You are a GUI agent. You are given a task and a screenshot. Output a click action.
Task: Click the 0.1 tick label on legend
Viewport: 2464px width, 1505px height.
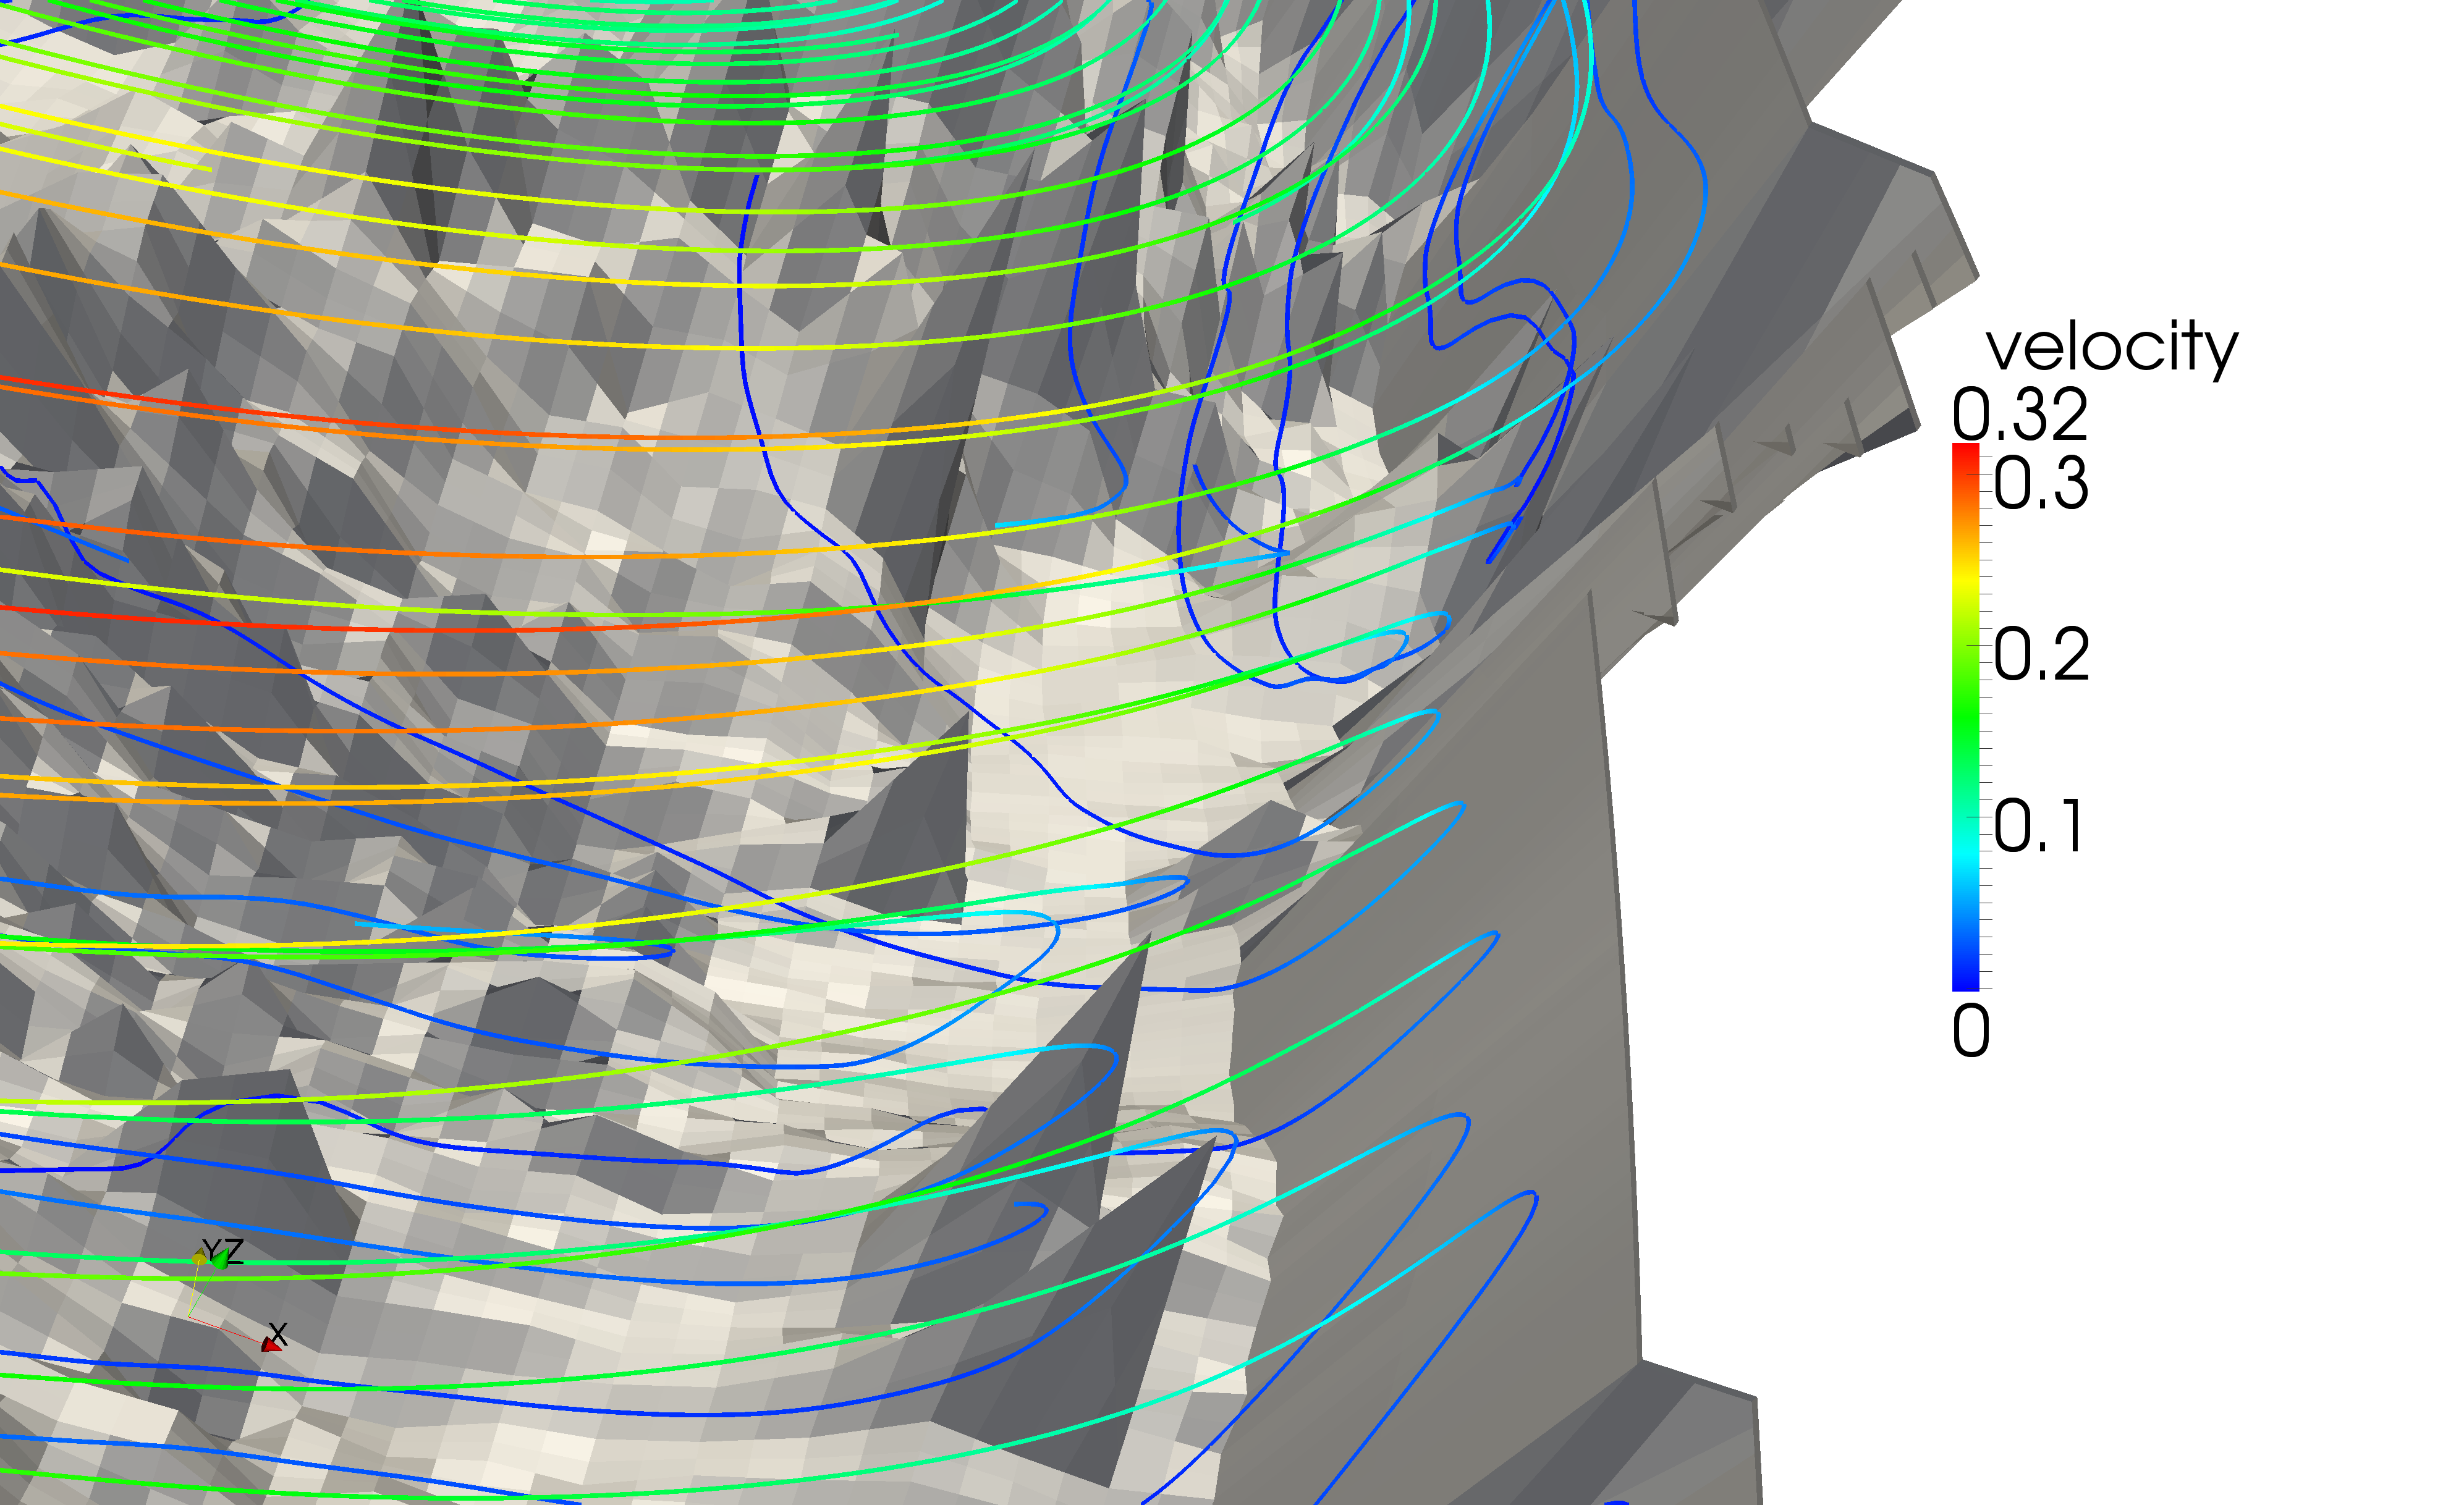click(2039, 827)
